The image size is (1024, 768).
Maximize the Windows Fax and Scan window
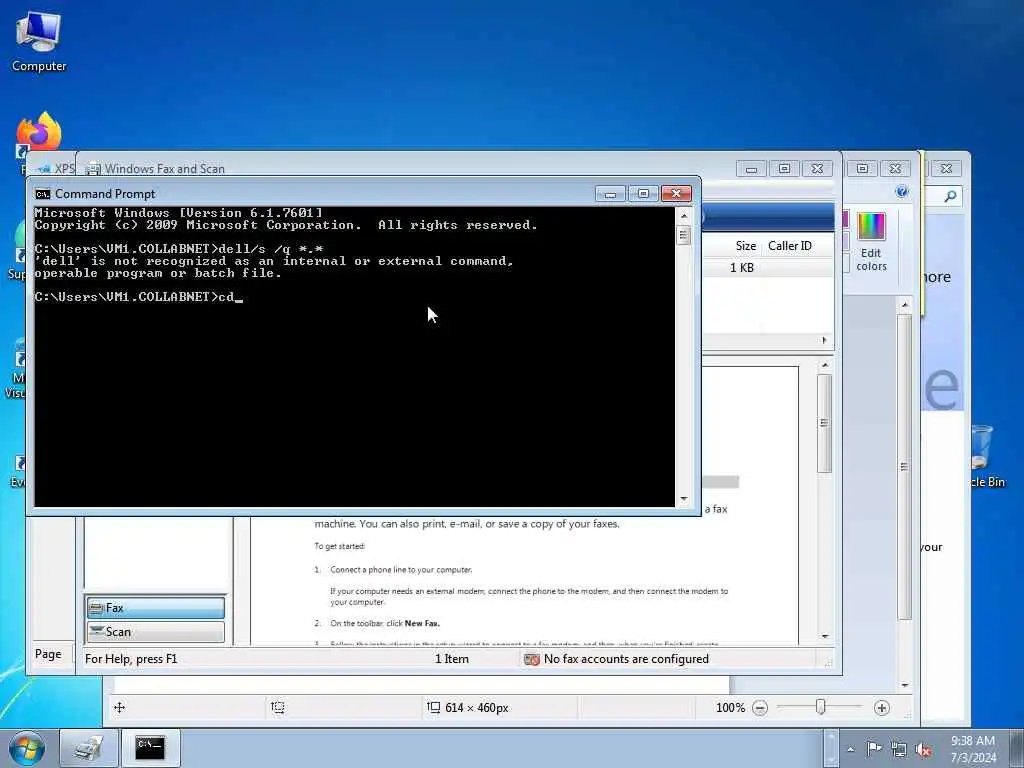784,168
